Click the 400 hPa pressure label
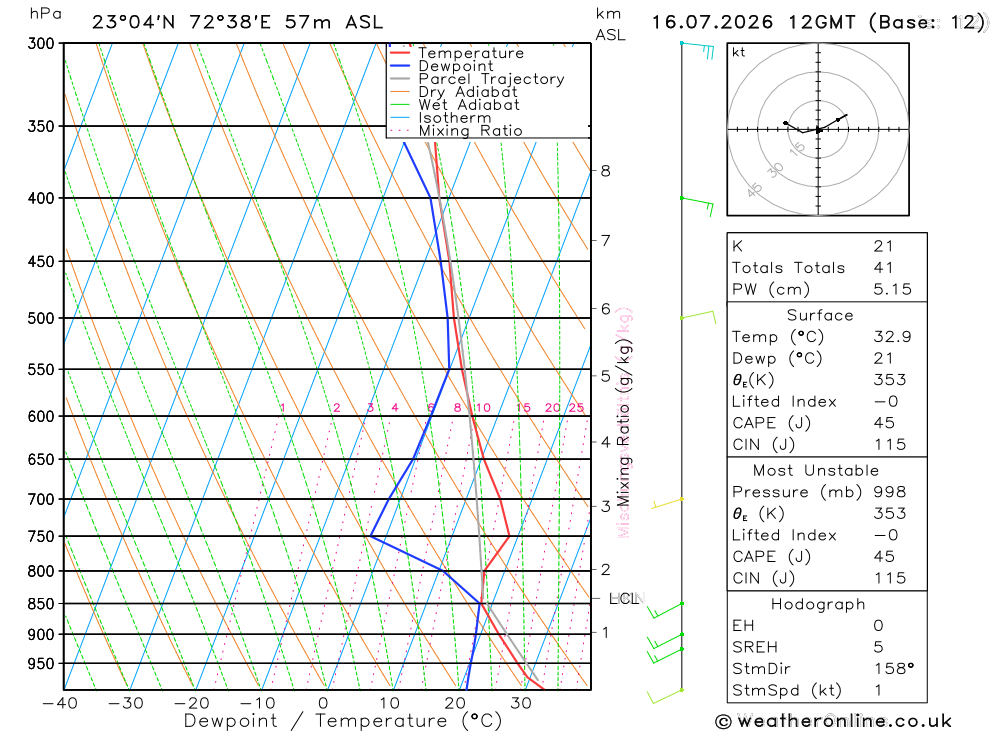Screen dimensions: 1000x733 pos(41,198)
